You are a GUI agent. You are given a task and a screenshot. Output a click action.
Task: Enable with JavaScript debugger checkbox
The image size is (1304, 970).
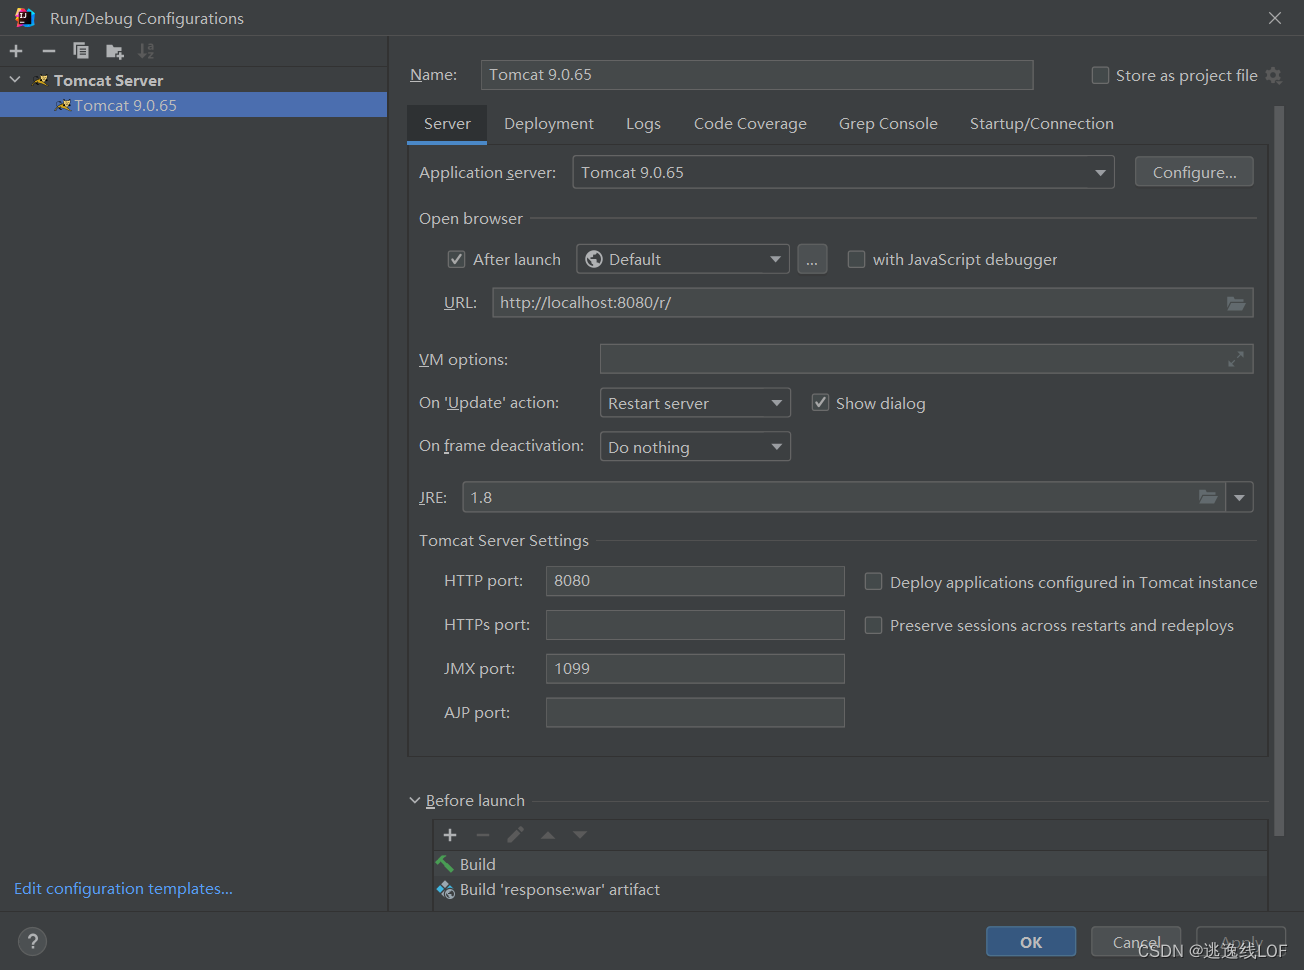[856, 259]
